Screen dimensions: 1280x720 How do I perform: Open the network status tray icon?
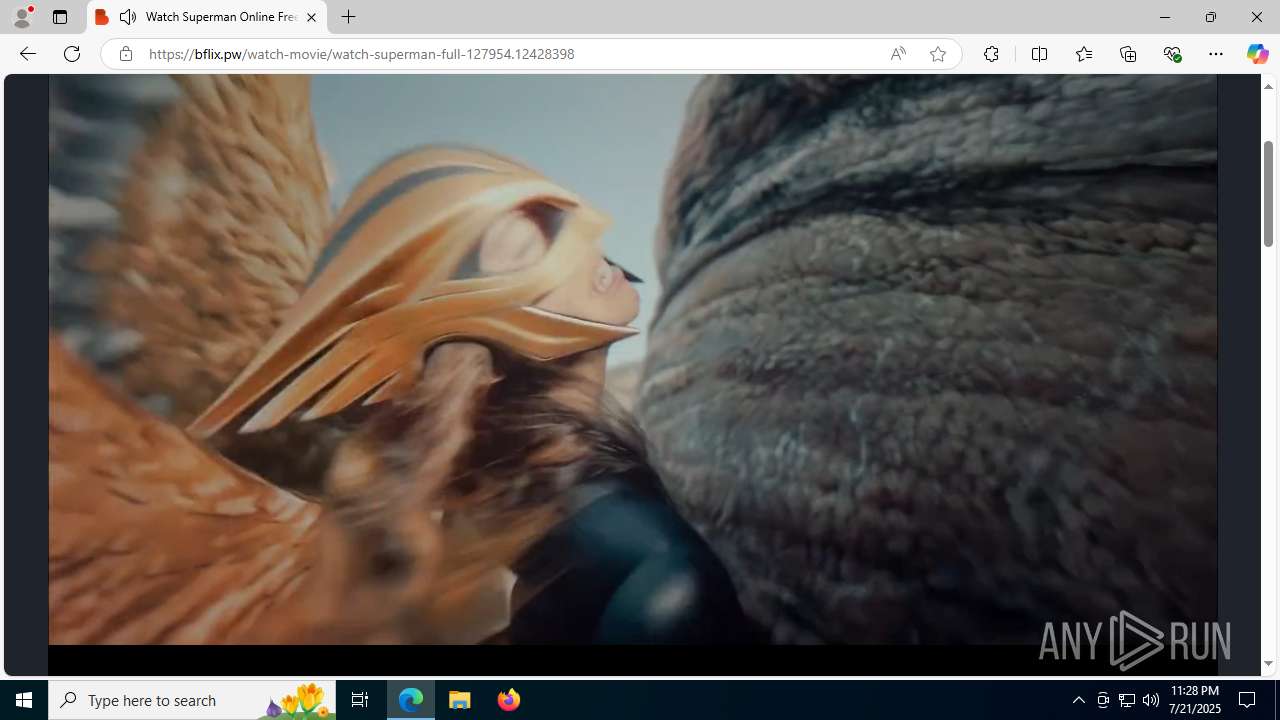pyautogui.click(x=1127, y=700)
